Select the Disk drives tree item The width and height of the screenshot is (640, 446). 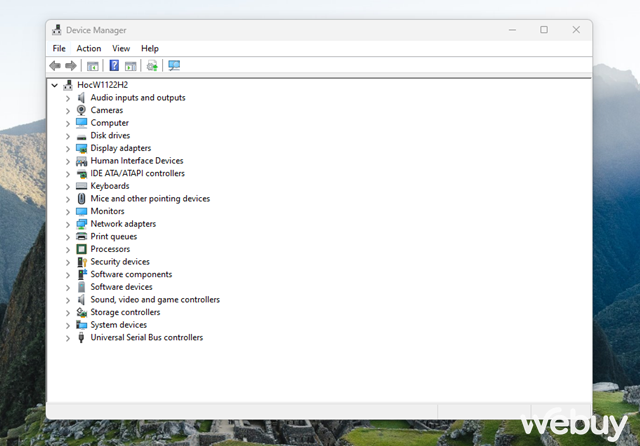coord(110,136)
